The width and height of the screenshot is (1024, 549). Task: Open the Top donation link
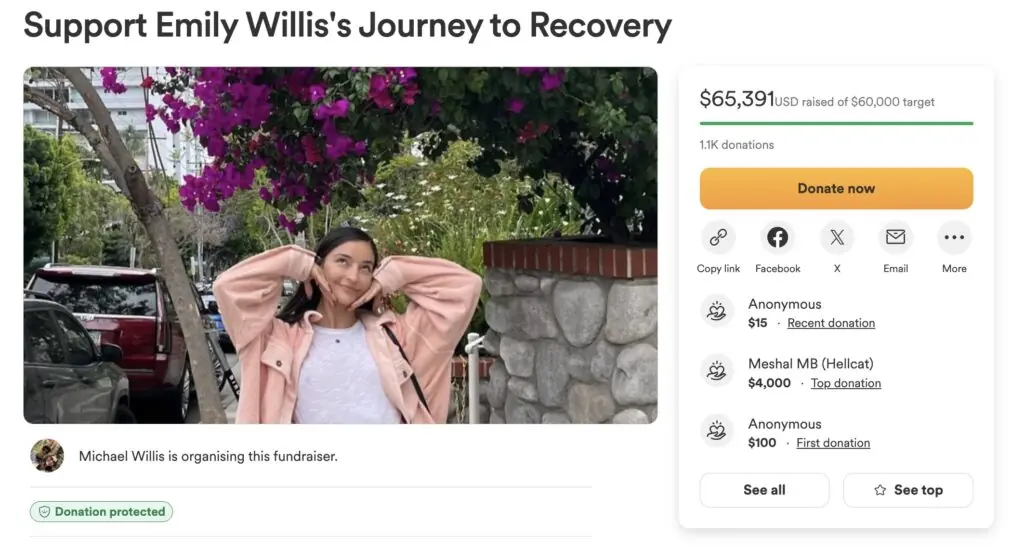(x=846, y=383)
